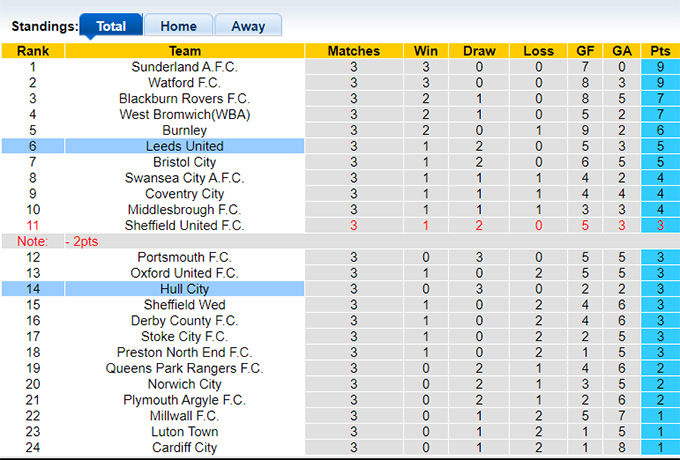This screenshot has height=460, width=680.
Task: Click the Matches column header
Action: 354,51
